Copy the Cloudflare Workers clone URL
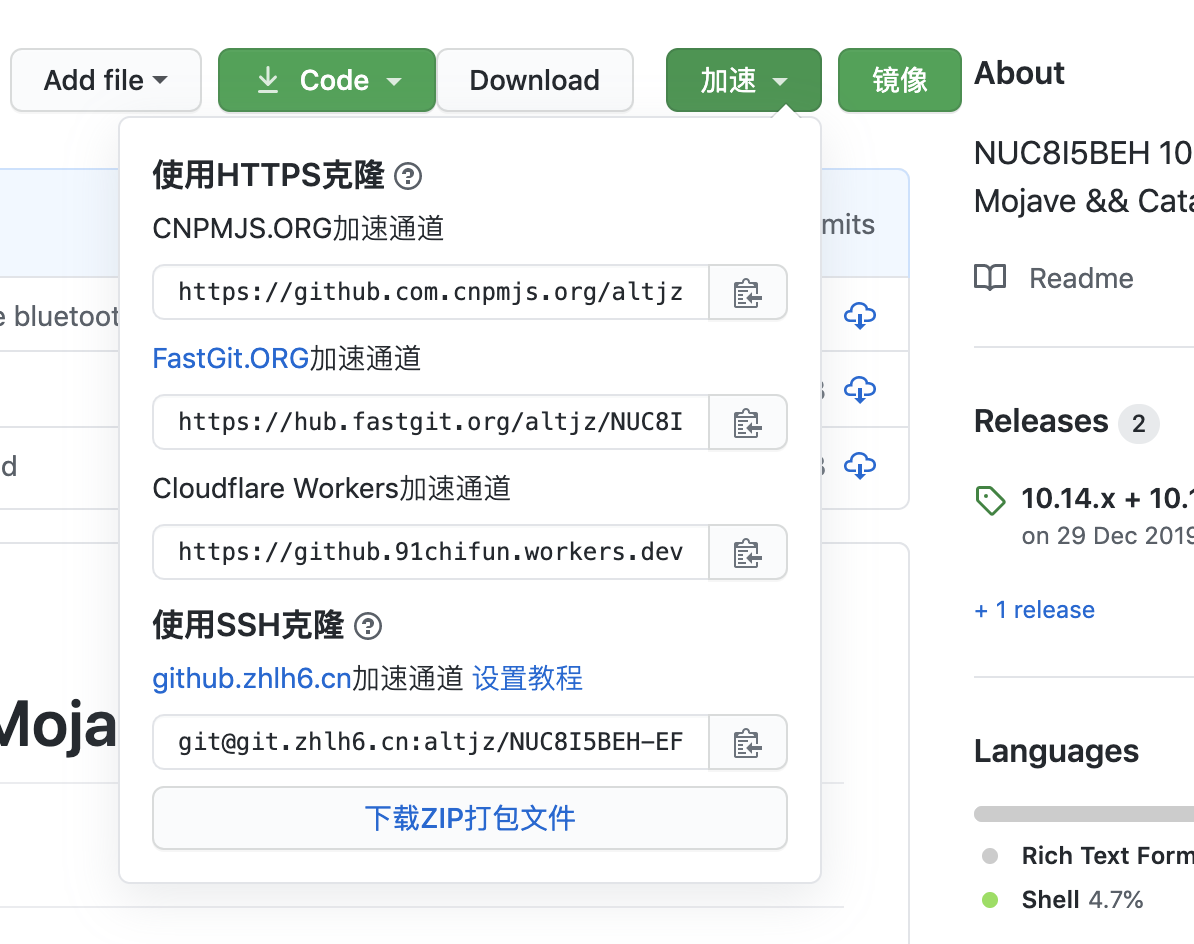Image resolution: width=1194 pixels, height=944 pixels. coord(747,553)
